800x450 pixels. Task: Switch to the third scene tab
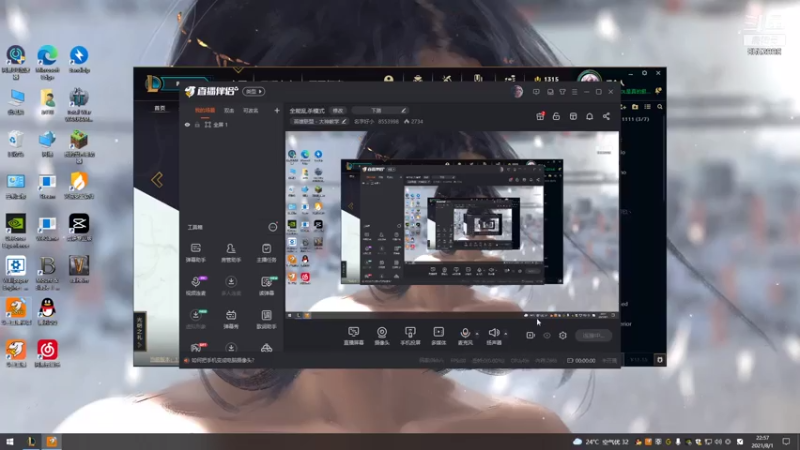click(251, 110)
